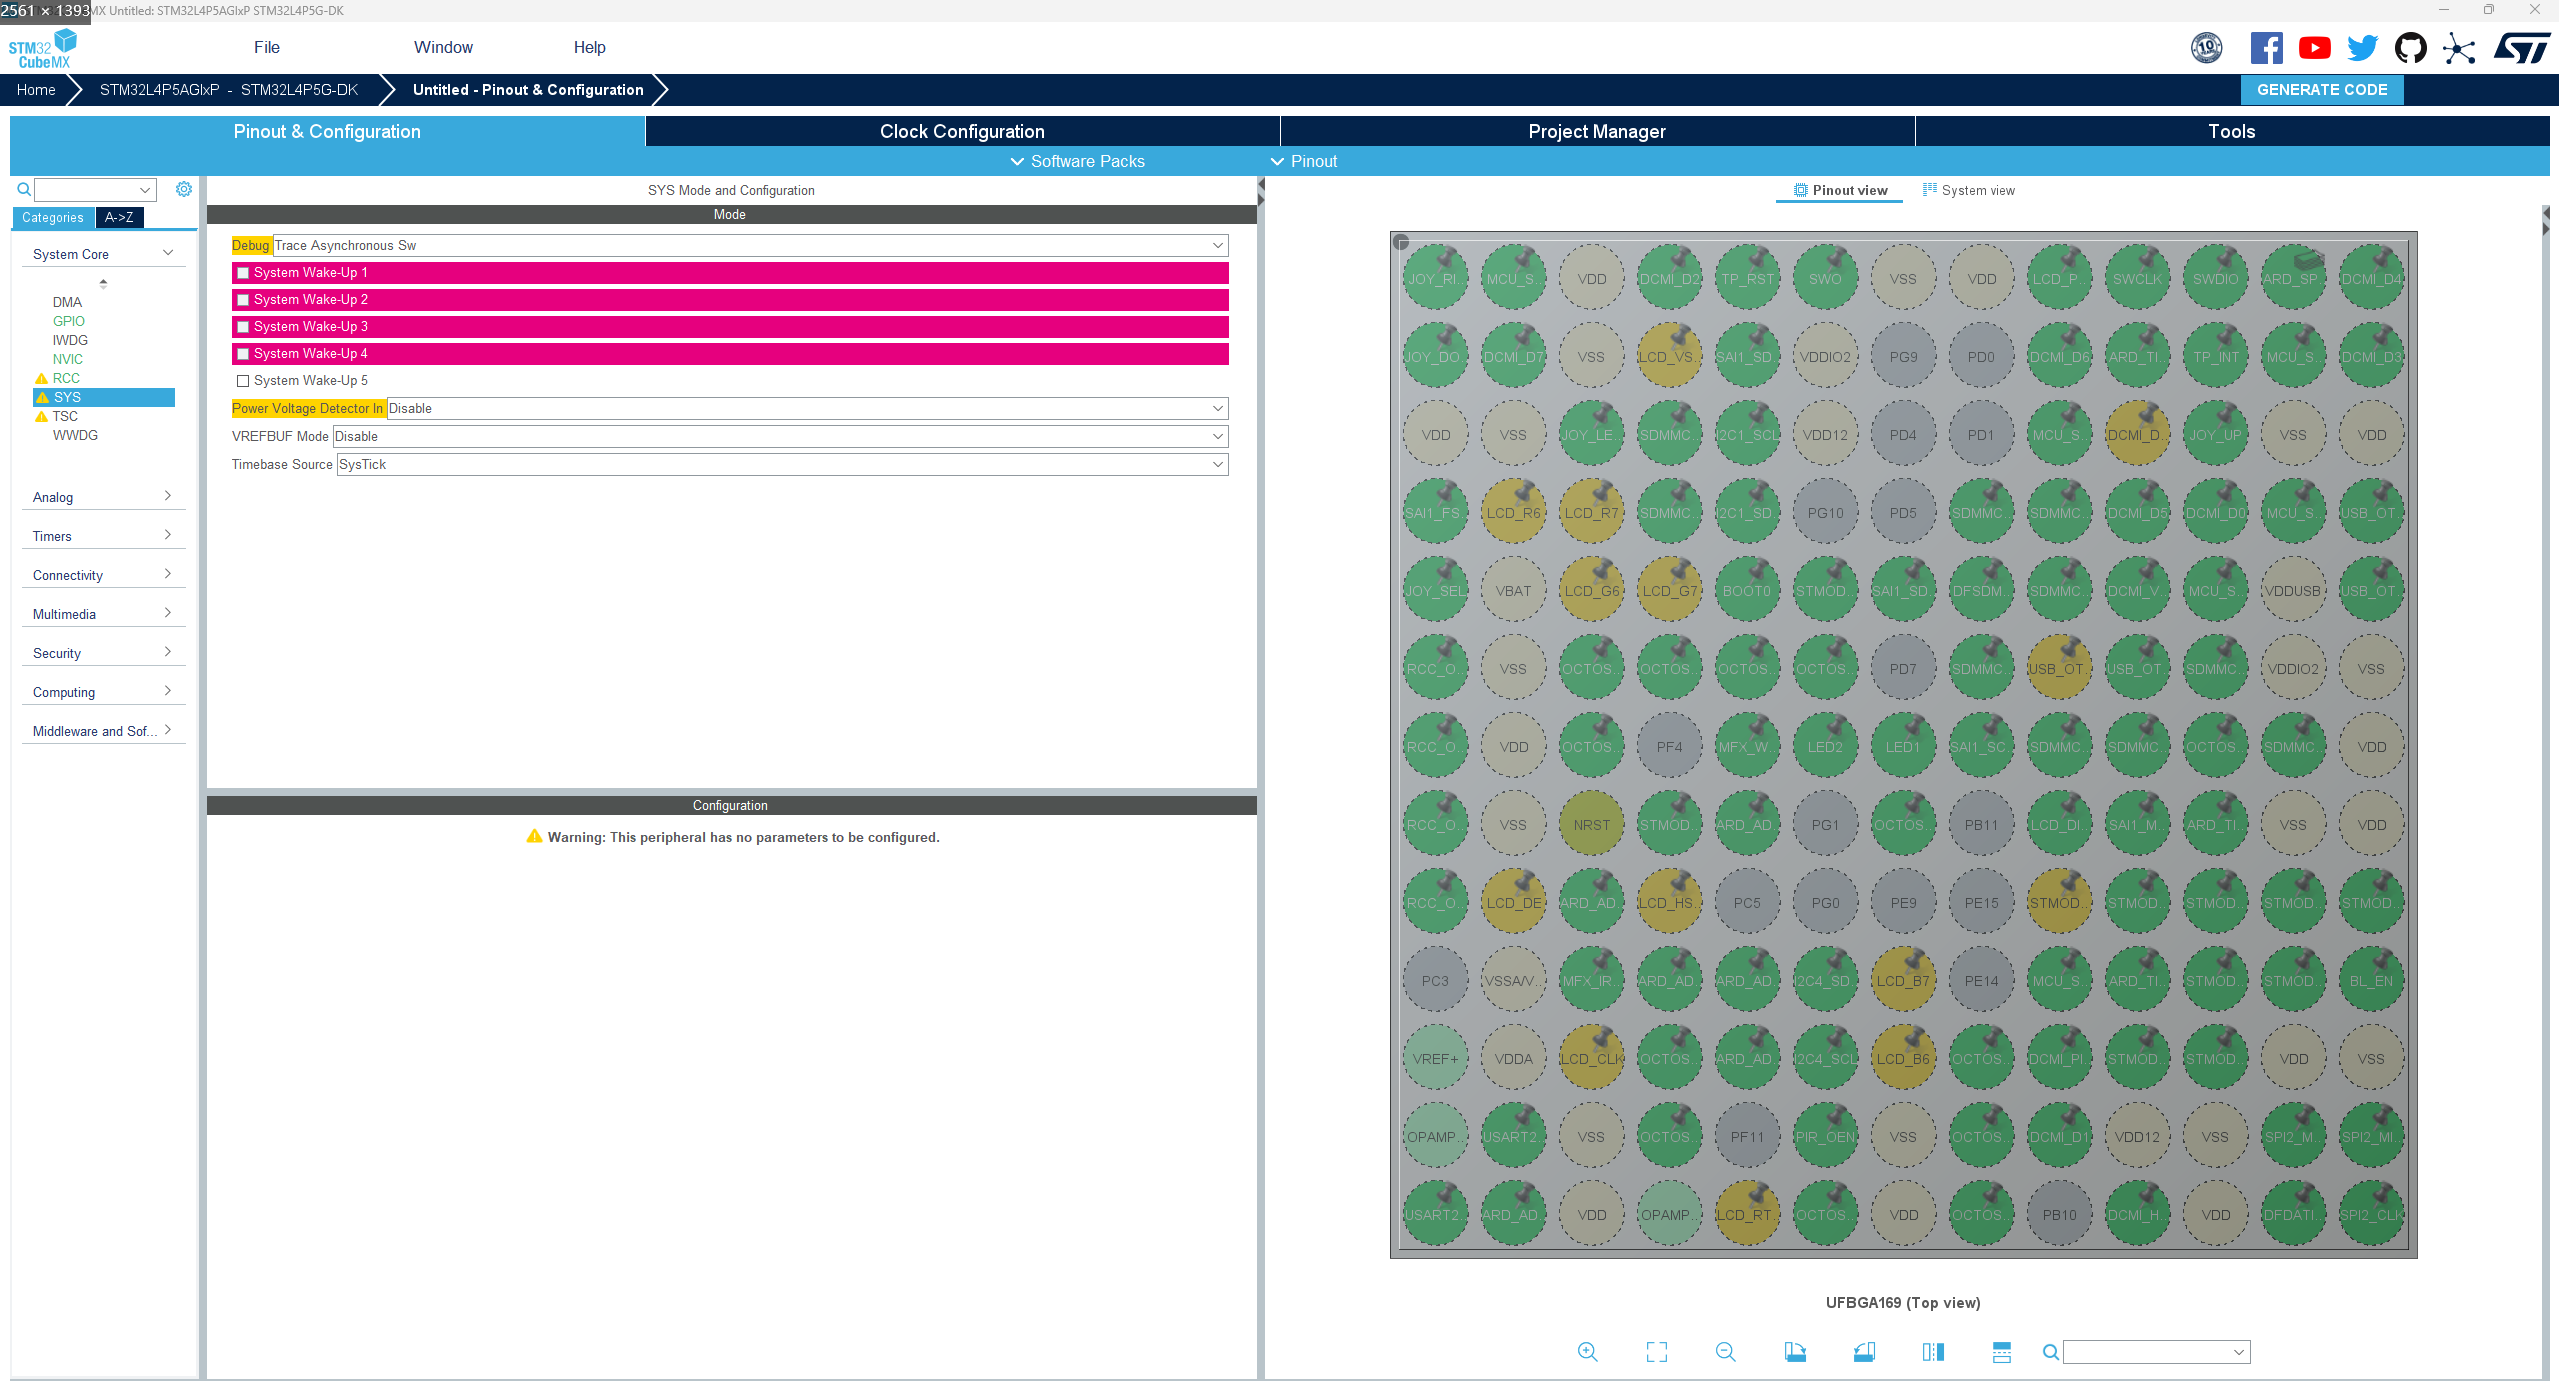Click the GENERATE CODE button
2559x1391 pixels.
[x=2321, y=90]
